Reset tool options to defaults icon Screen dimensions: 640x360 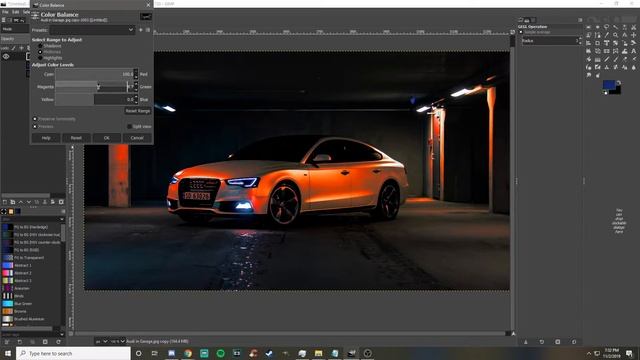tap(574, 342)
